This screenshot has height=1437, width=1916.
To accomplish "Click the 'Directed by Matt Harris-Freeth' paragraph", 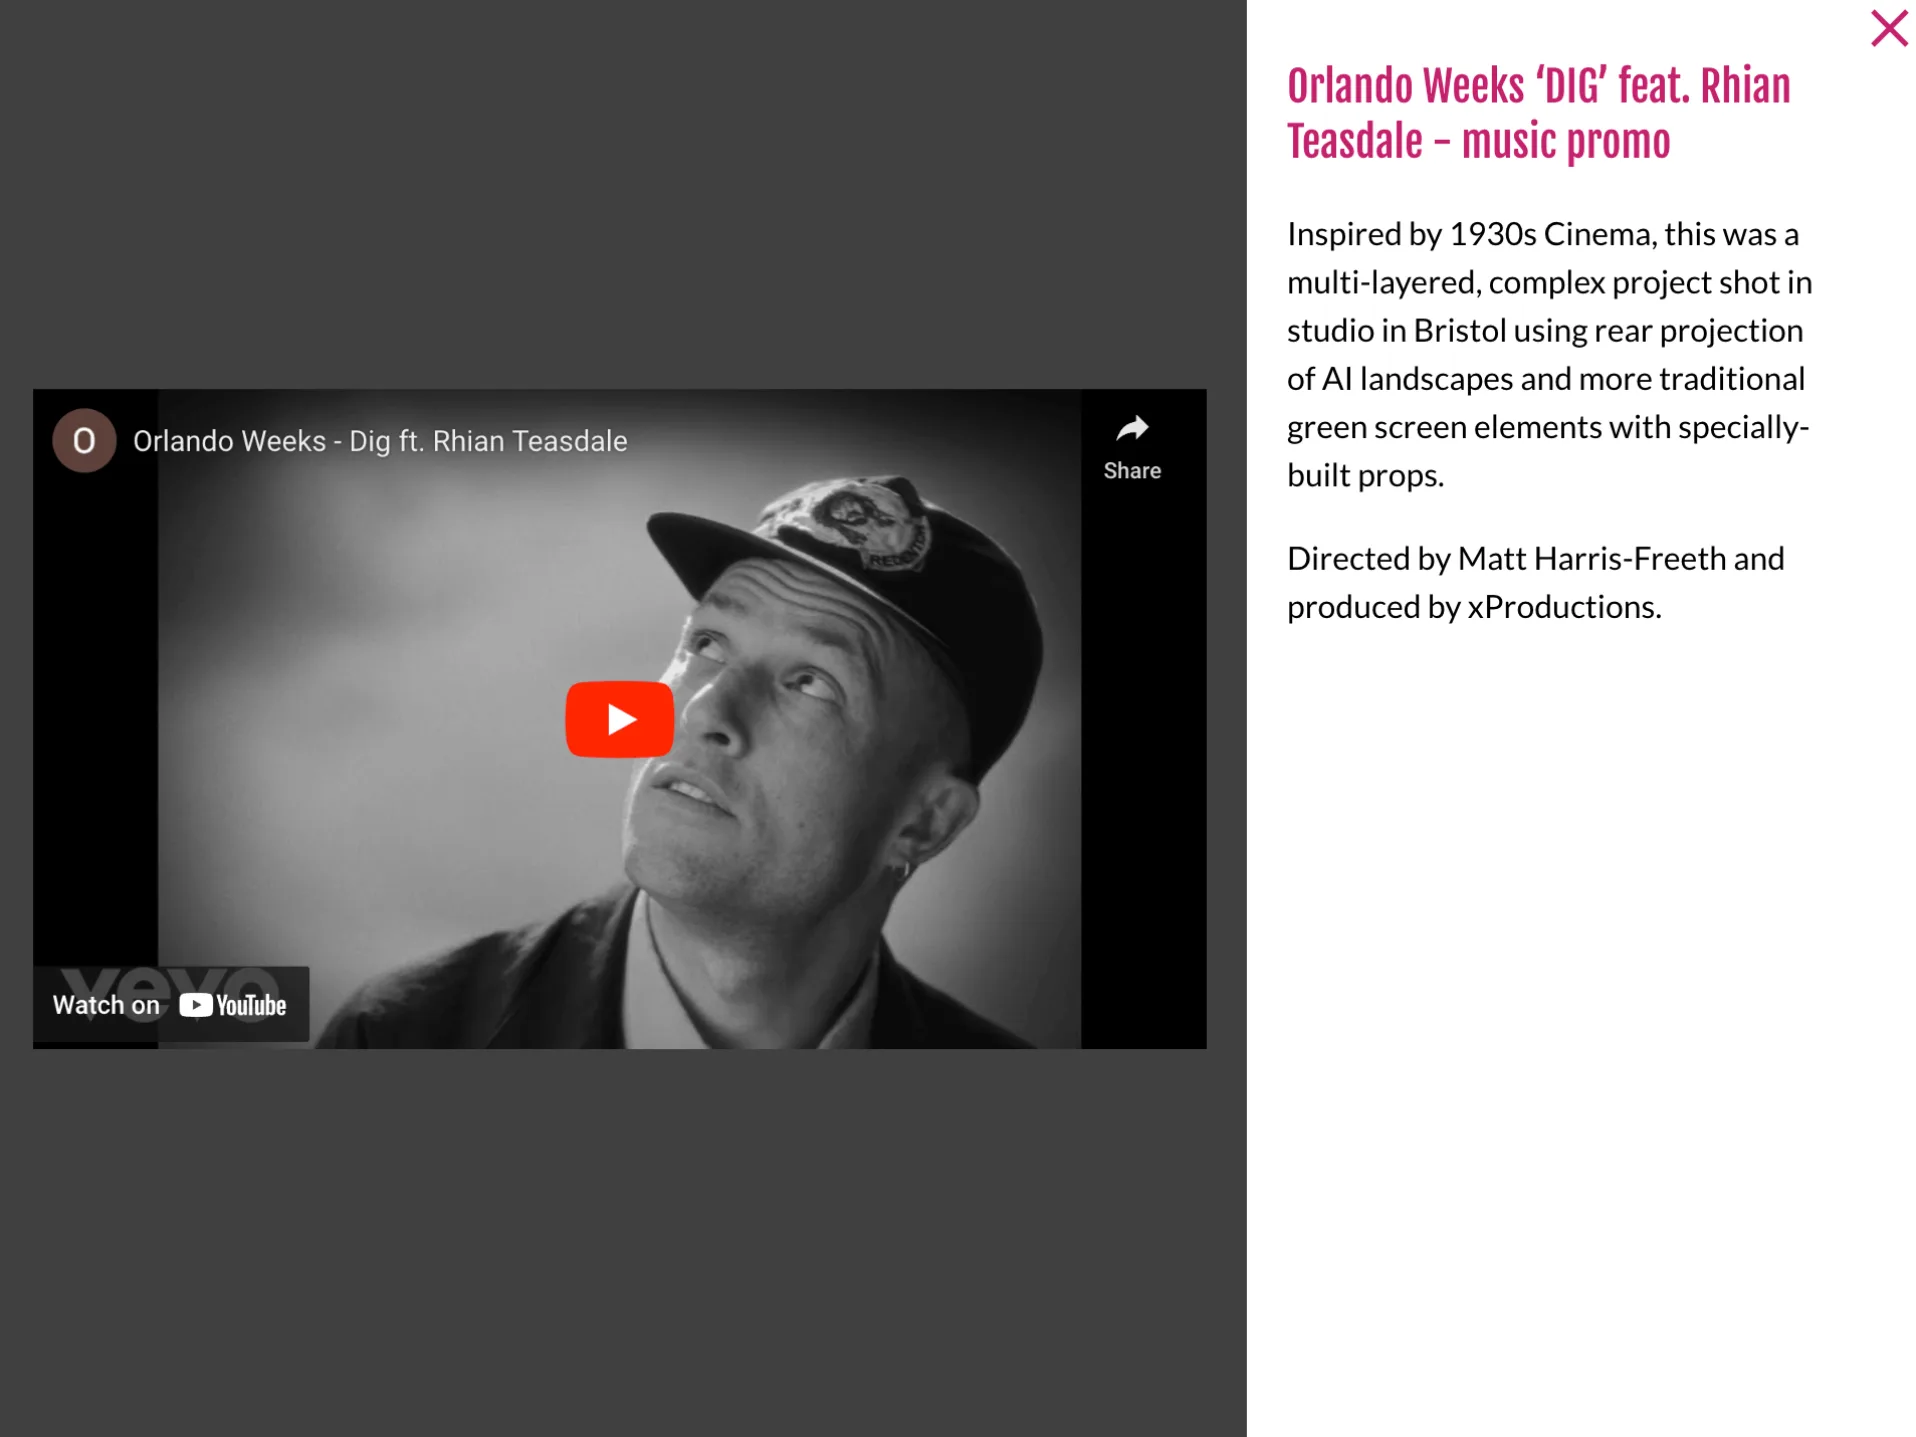I will (1535, 582).
